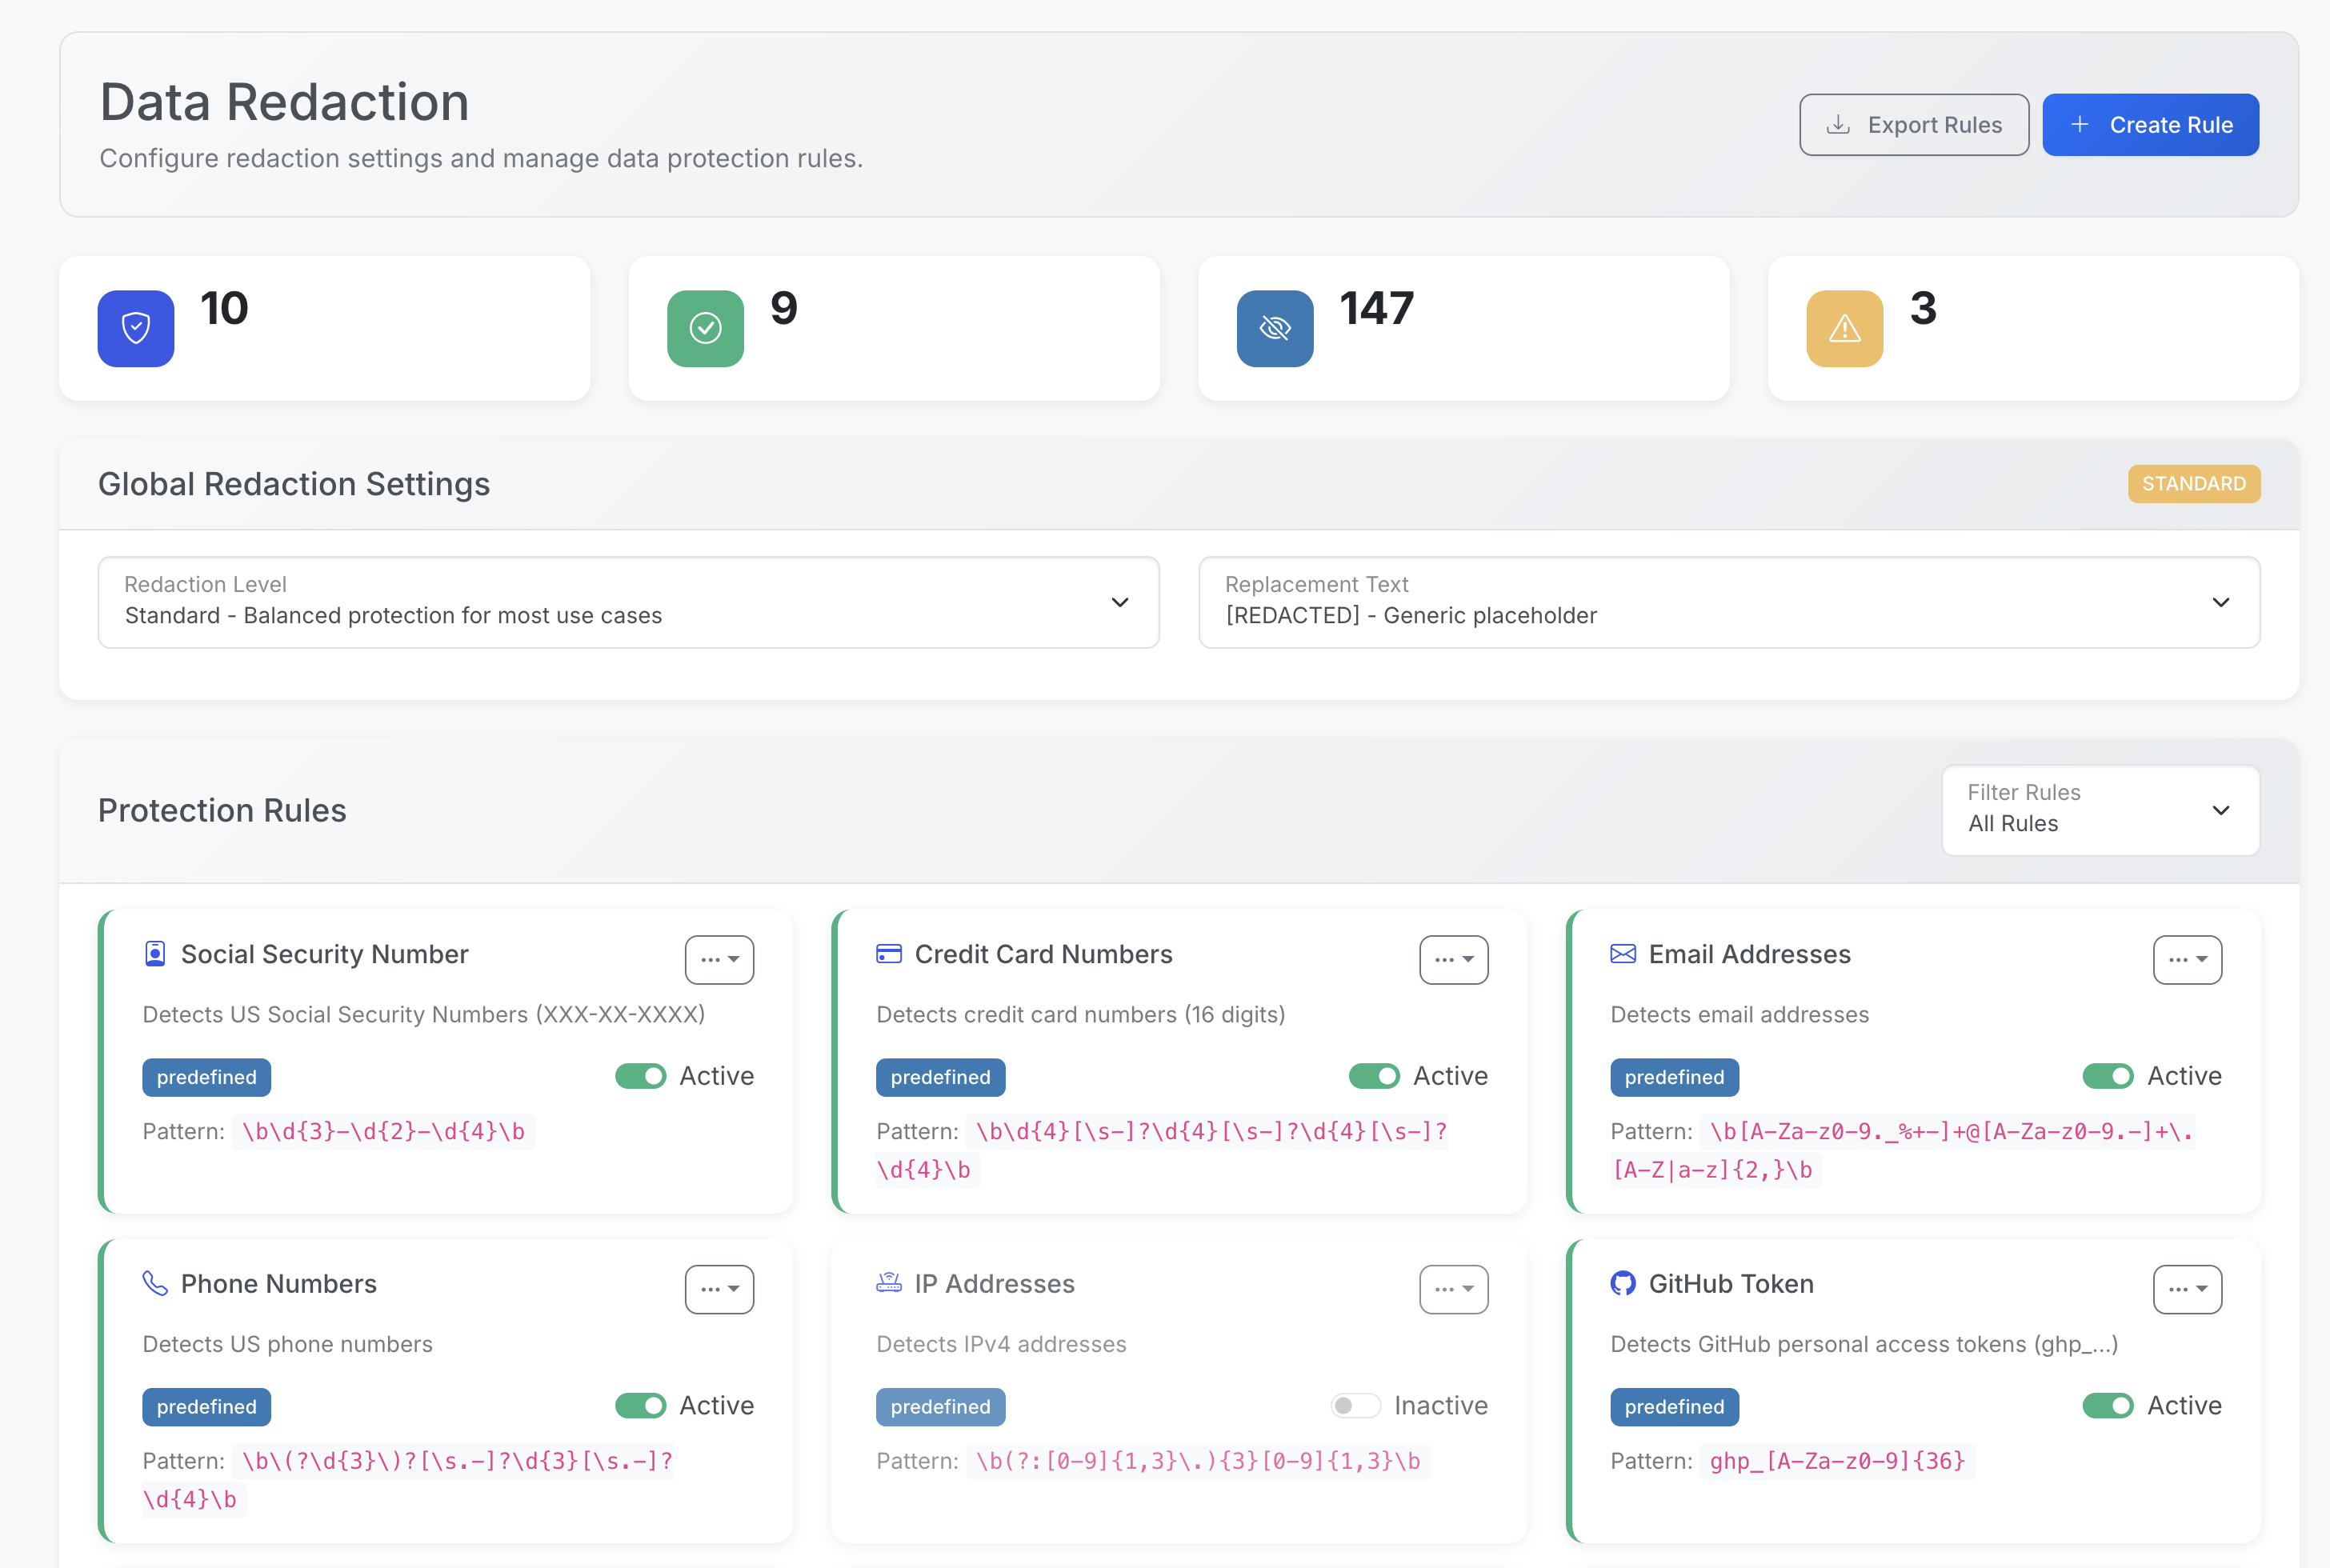The image size is (2330, 1568).
Task: Turn off the GitHub Token toggle
Action: tap(2107, 1405)
